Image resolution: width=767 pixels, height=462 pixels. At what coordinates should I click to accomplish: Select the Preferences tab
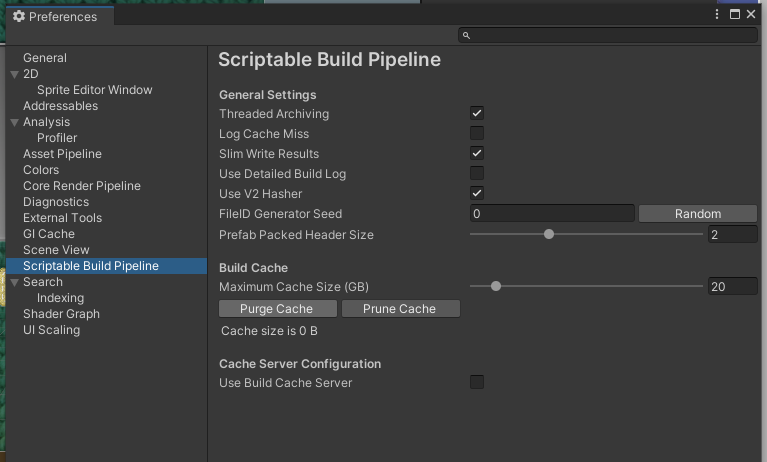tap(56, 16)
